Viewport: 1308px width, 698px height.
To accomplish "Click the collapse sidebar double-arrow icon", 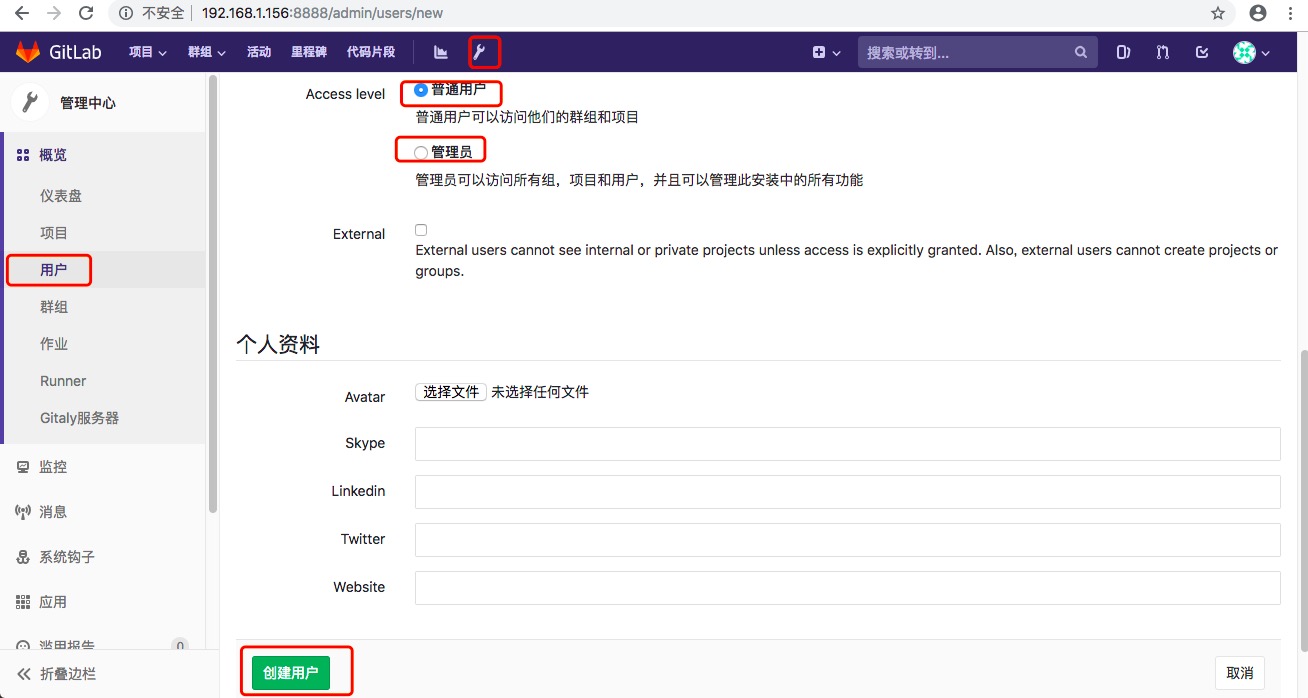I will coord(24,674).
